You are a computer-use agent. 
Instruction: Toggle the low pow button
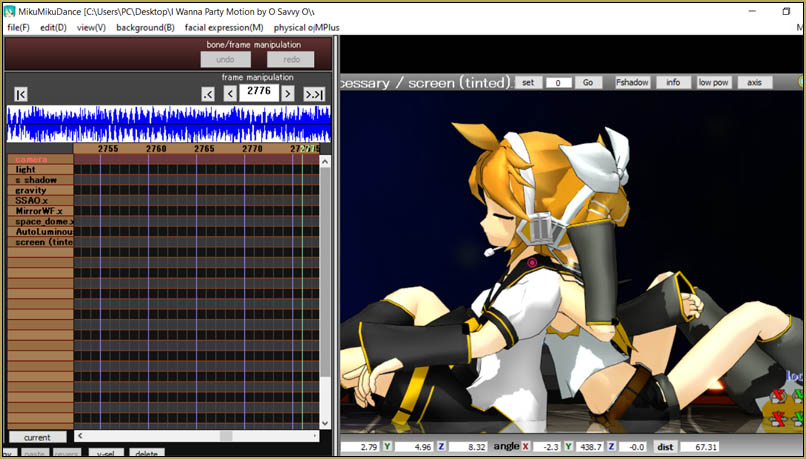coord(713,82)
